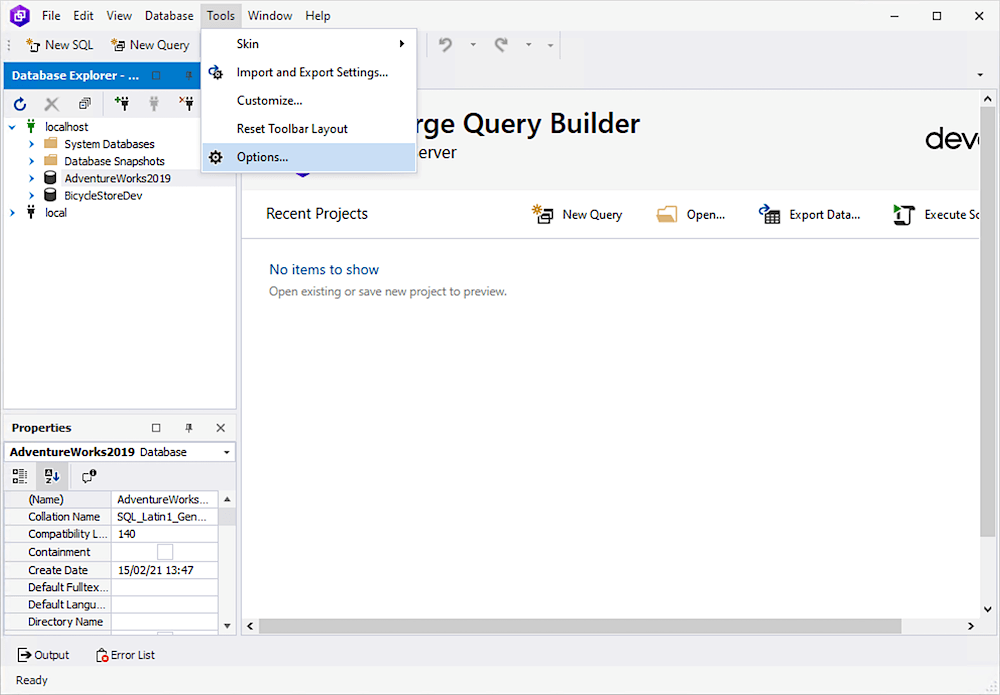The width and height of the screenshot is (1000, 695).
Task: Click the Collapse All icon in Database Explorer
Action: point(84,103)
